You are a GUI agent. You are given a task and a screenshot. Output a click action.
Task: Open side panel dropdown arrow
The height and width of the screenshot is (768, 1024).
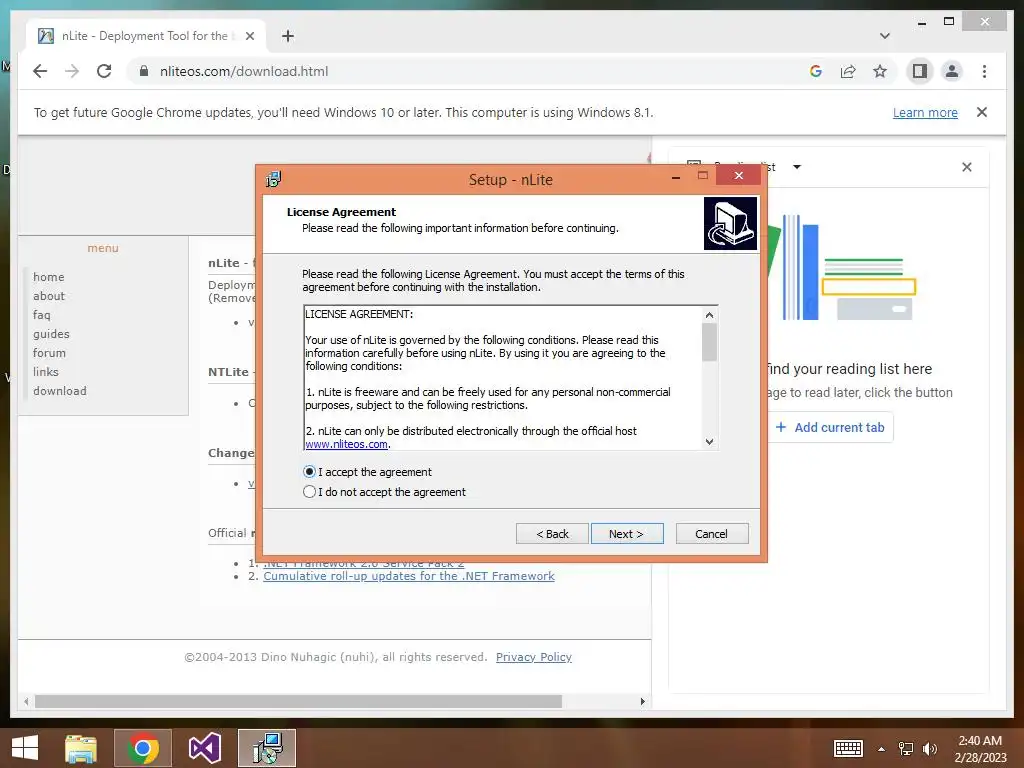click(797, 167)
